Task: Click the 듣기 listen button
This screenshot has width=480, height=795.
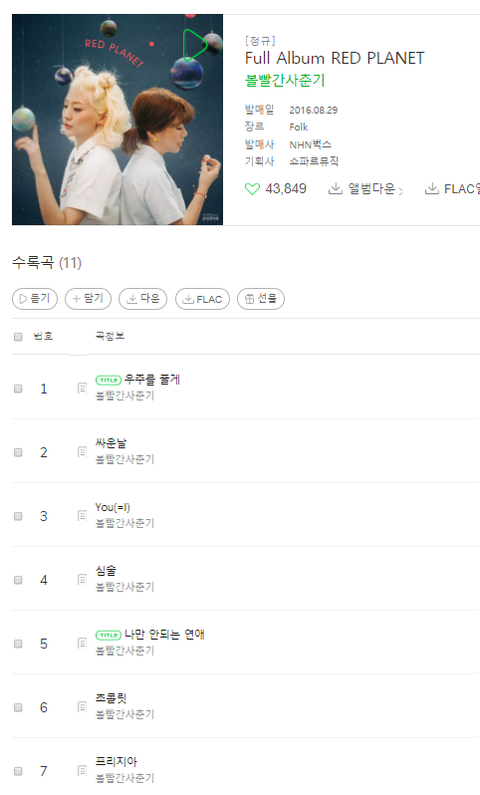Action: click(35, 299)
